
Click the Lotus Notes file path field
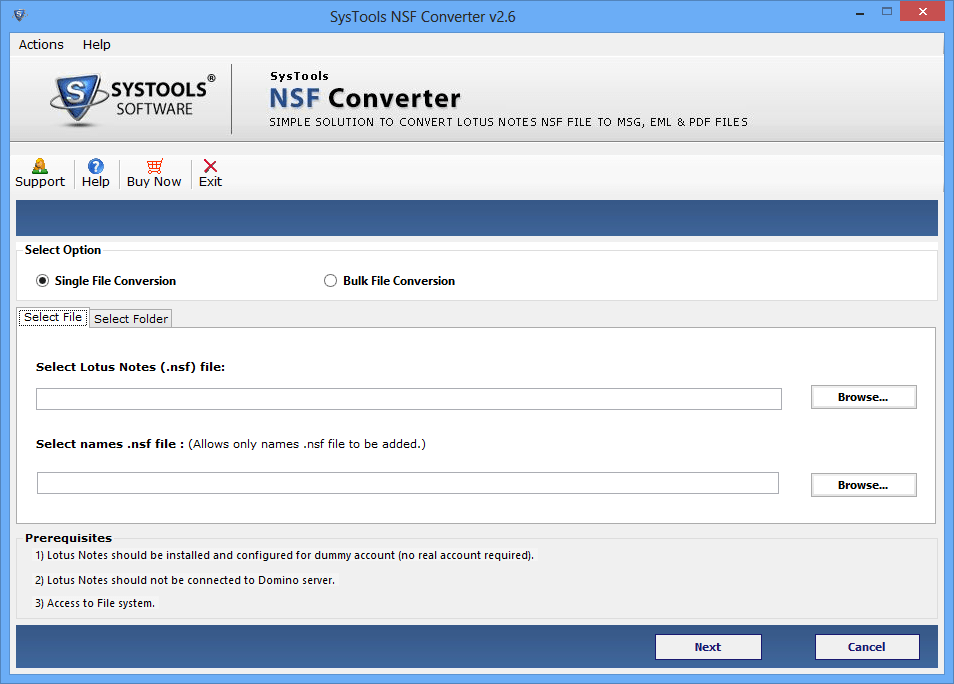coord(408,398)
